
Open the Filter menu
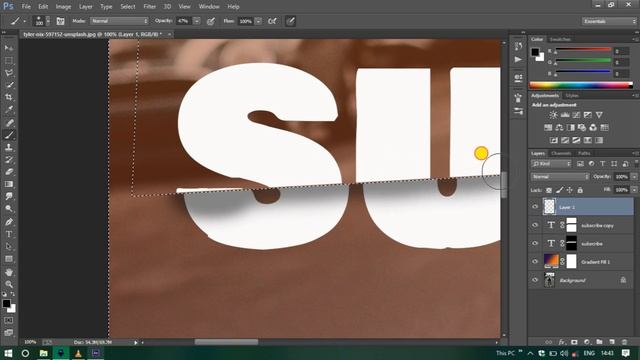click(149, 7)
